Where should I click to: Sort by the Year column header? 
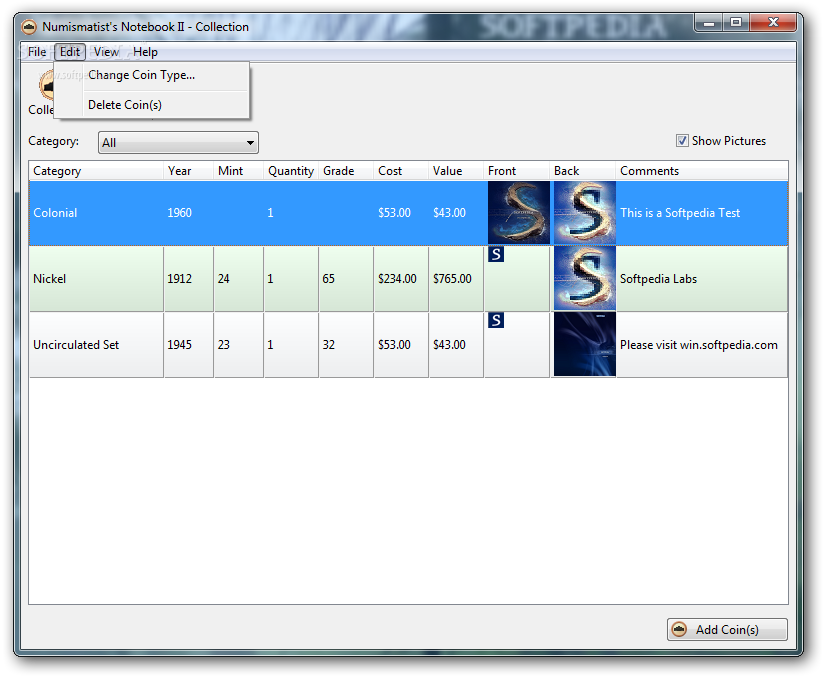tap(188, 171)
